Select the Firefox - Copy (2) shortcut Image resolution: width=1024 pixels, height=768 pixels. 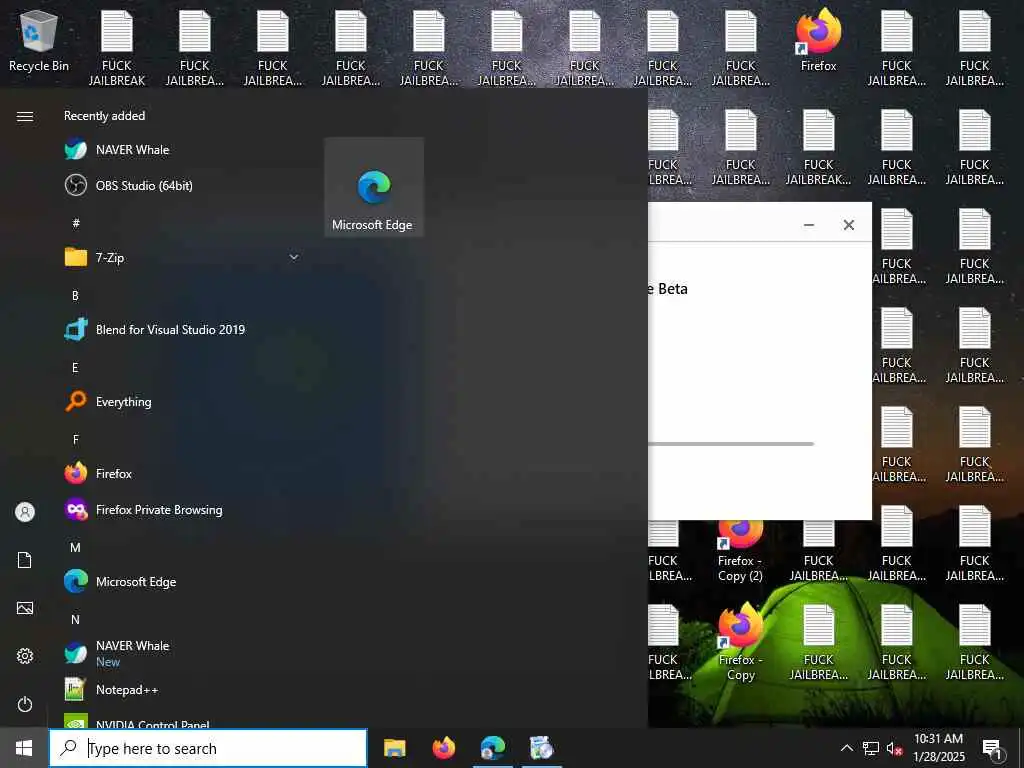(x=740, y=552)
